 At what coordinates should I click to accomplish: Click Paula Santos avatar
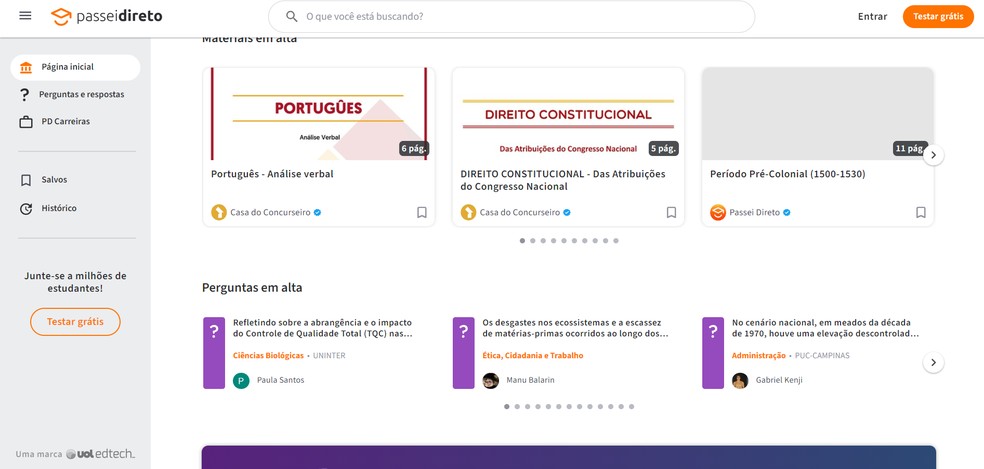coord(241,380)
